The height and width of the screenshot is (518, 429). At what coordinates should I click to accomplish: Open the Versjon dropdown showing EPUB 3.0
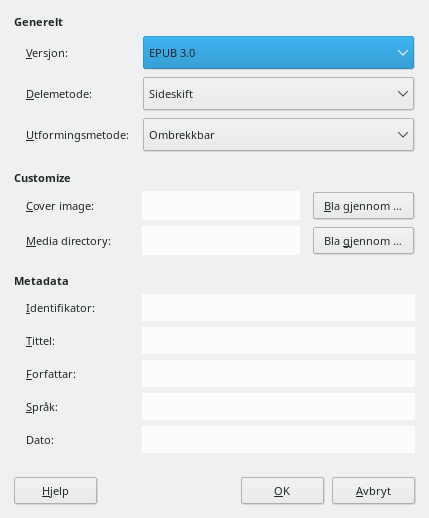click(x=278, y=53)
